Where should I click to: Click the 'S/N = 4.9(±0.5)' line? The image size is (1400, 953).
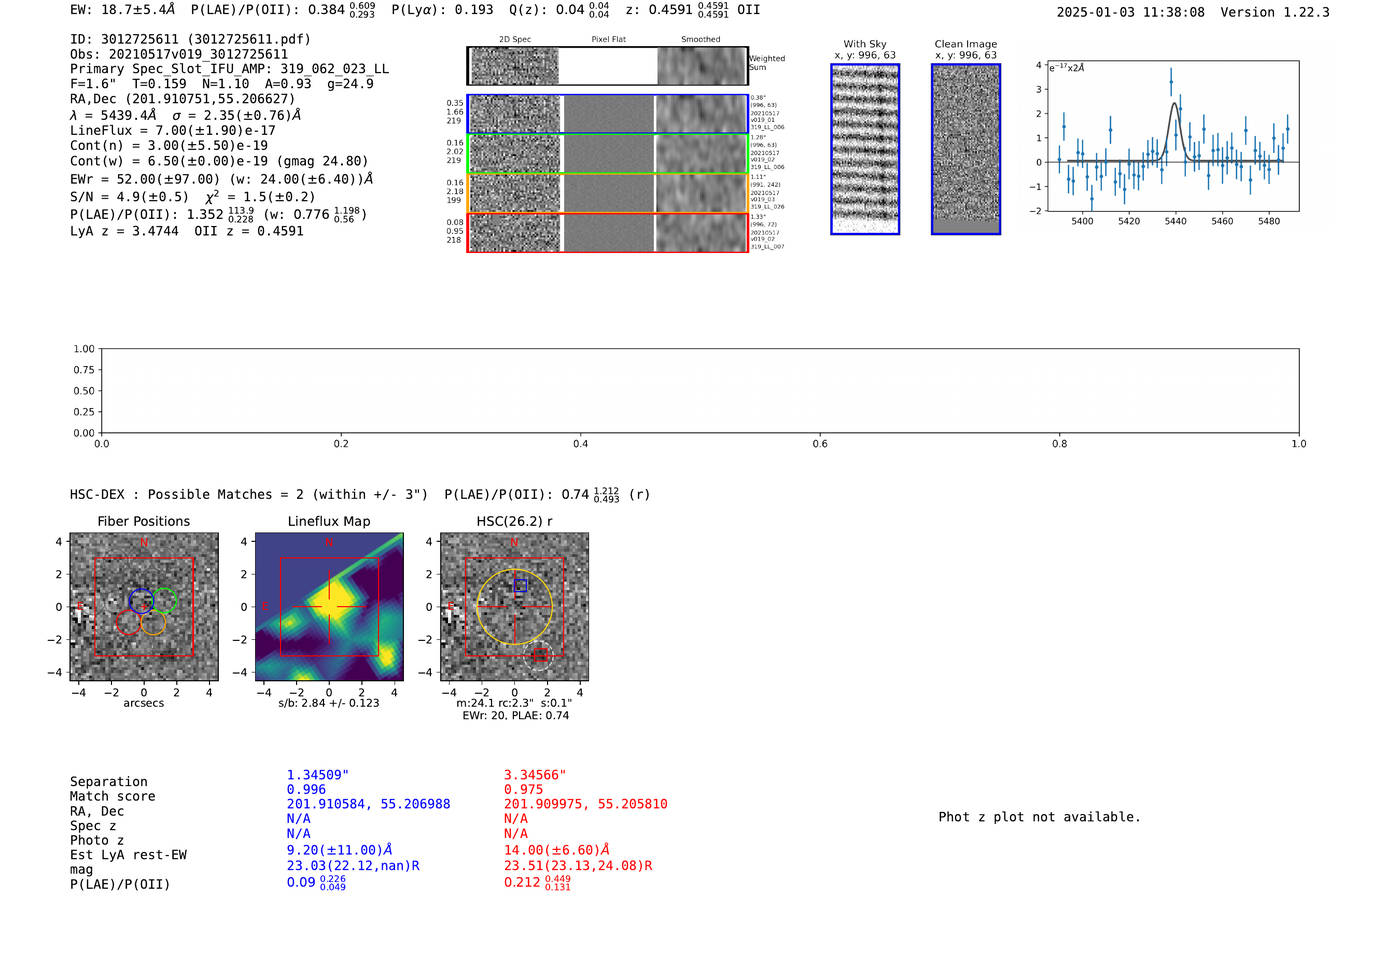pyautogui.click(x=192, y=197)
